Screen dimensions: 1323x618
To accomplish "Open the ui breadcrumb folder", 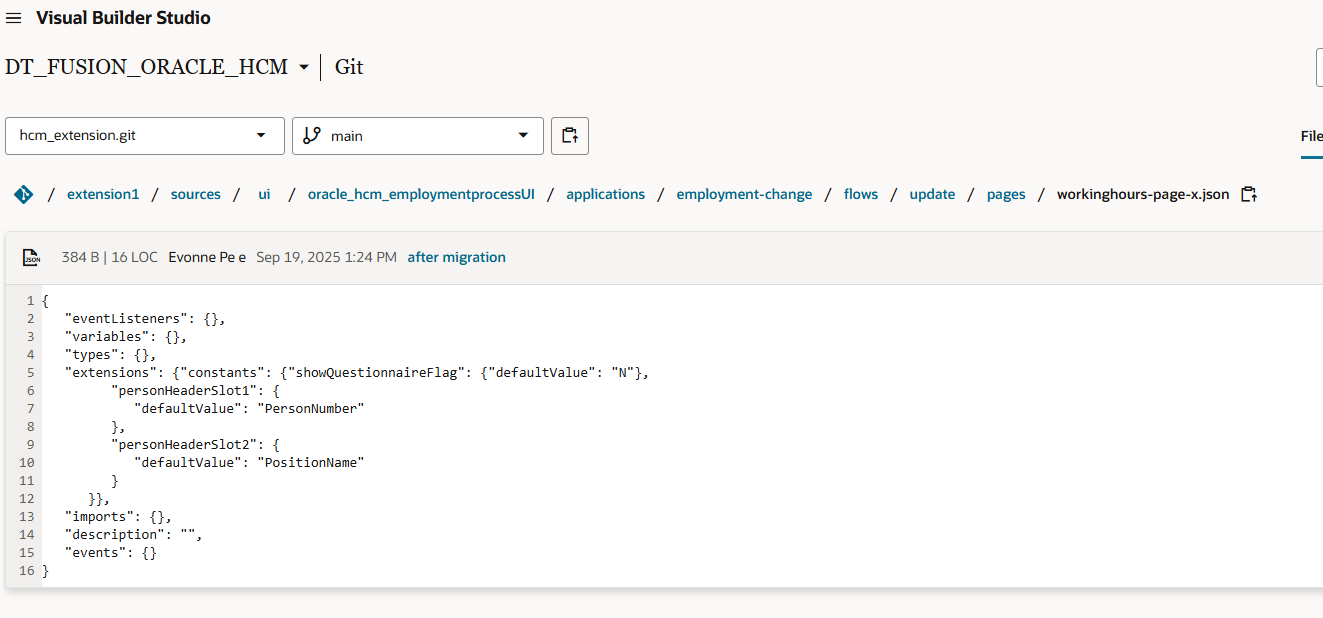I will coord(264,194).
